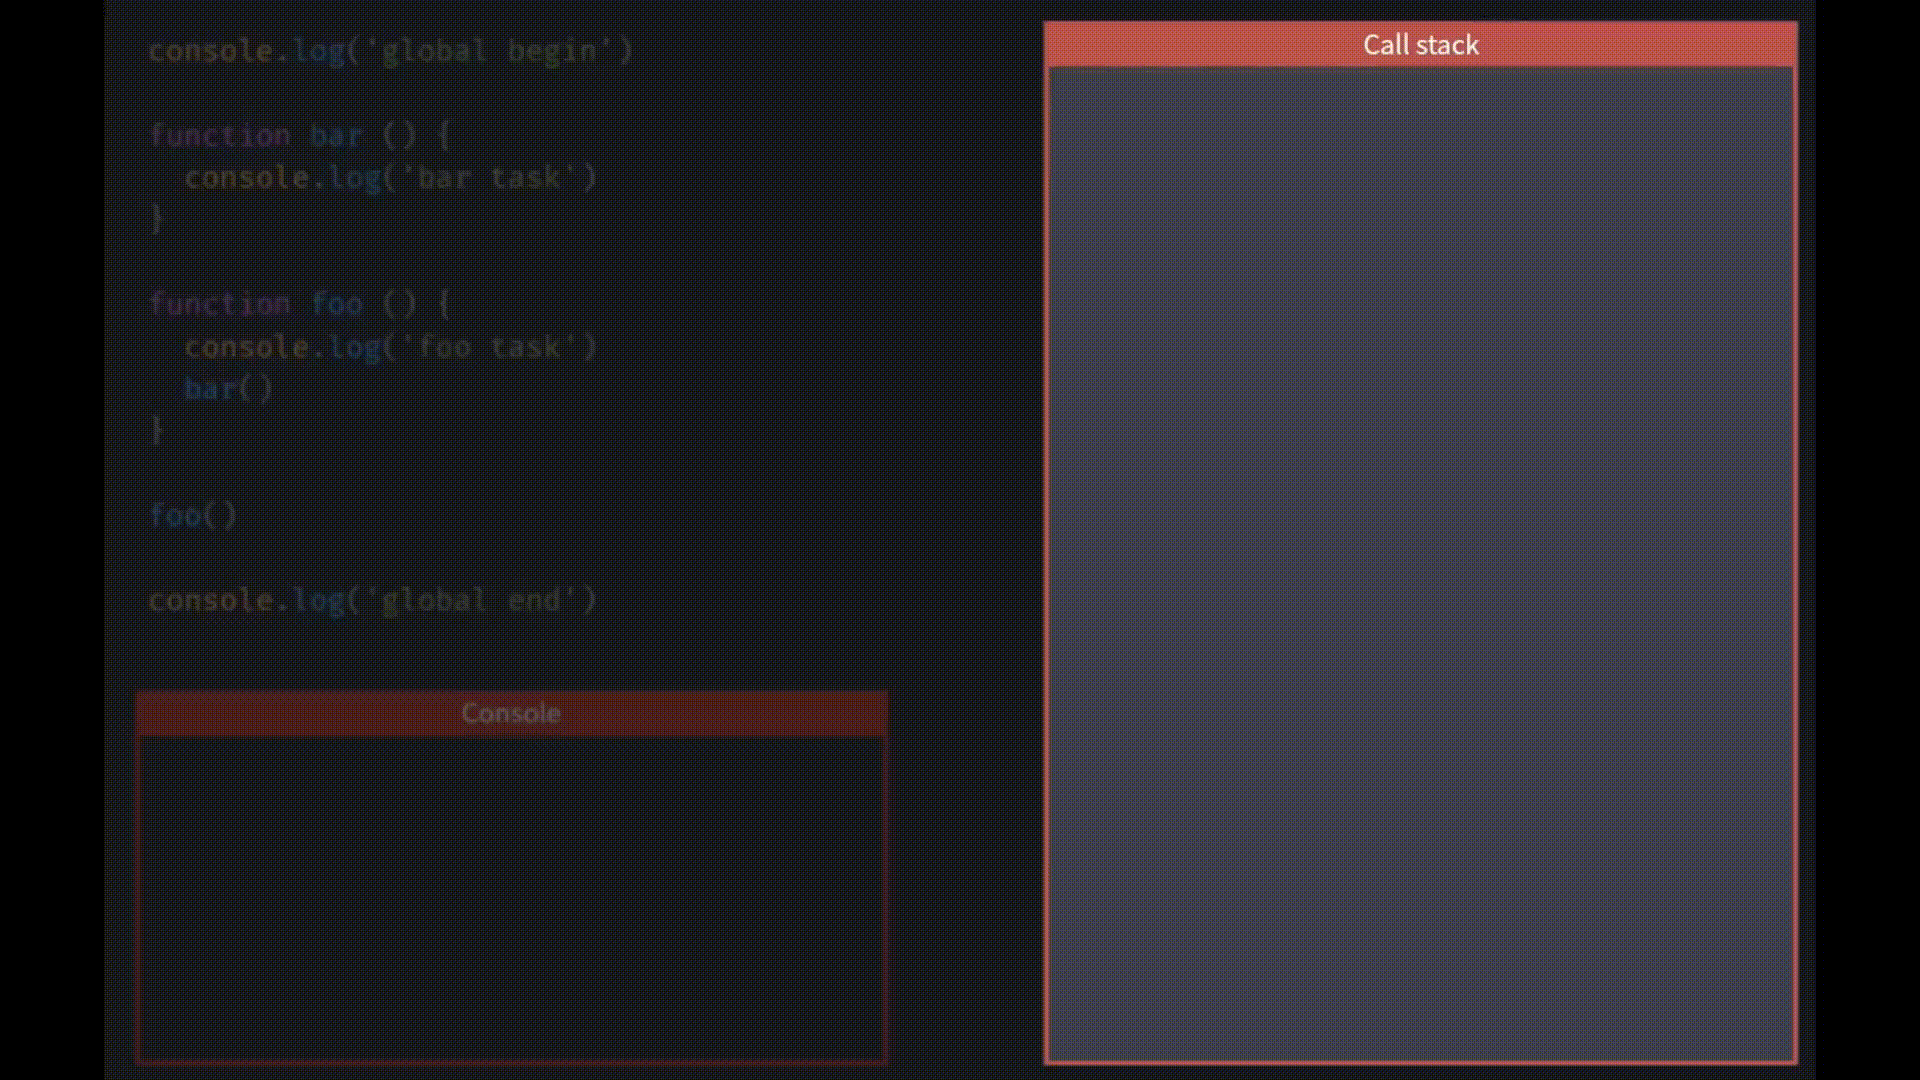Click the word 'bar' in function bar declaration

[x=335, y=135]
